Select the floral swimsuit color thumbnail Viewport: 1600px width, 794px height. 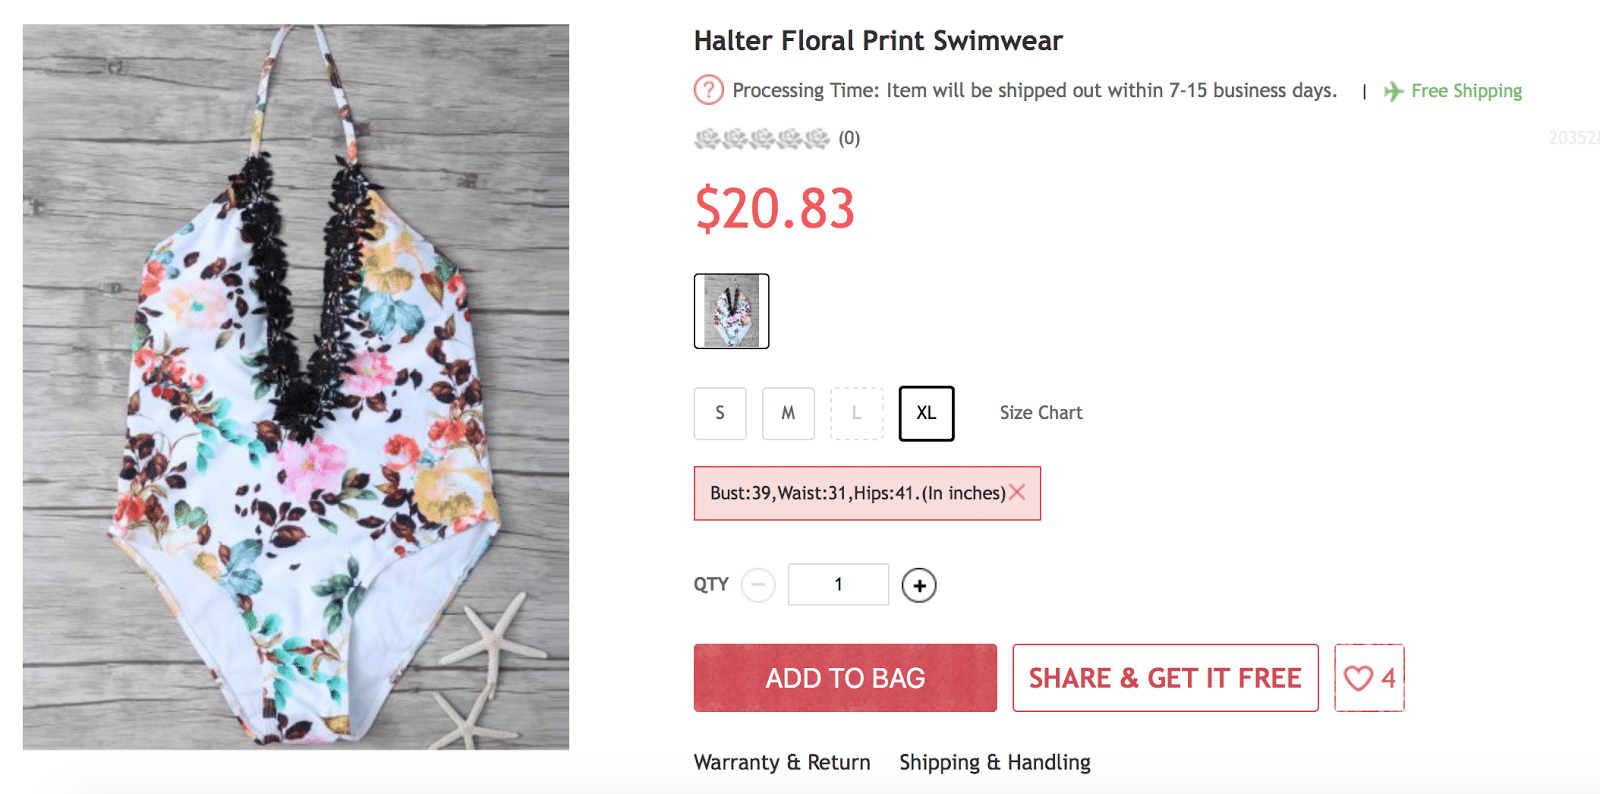[732, 311]
